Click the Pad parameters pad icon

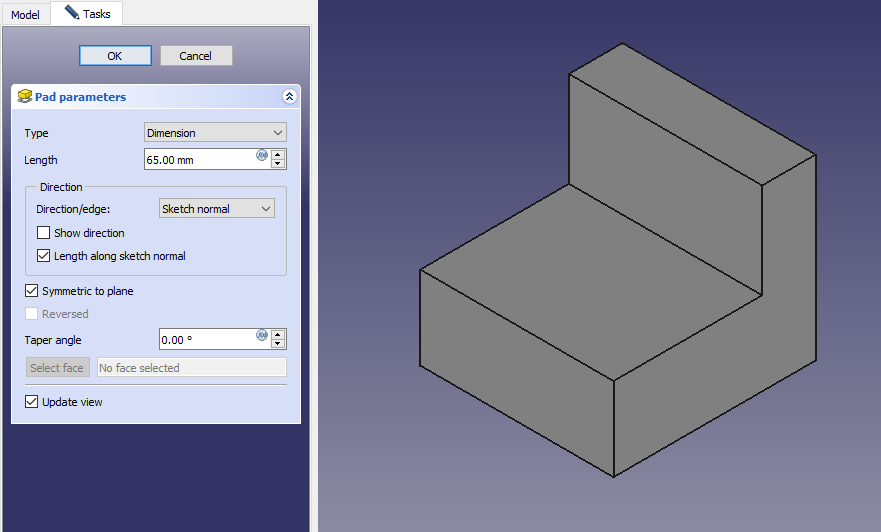click(x=25, y=97)
